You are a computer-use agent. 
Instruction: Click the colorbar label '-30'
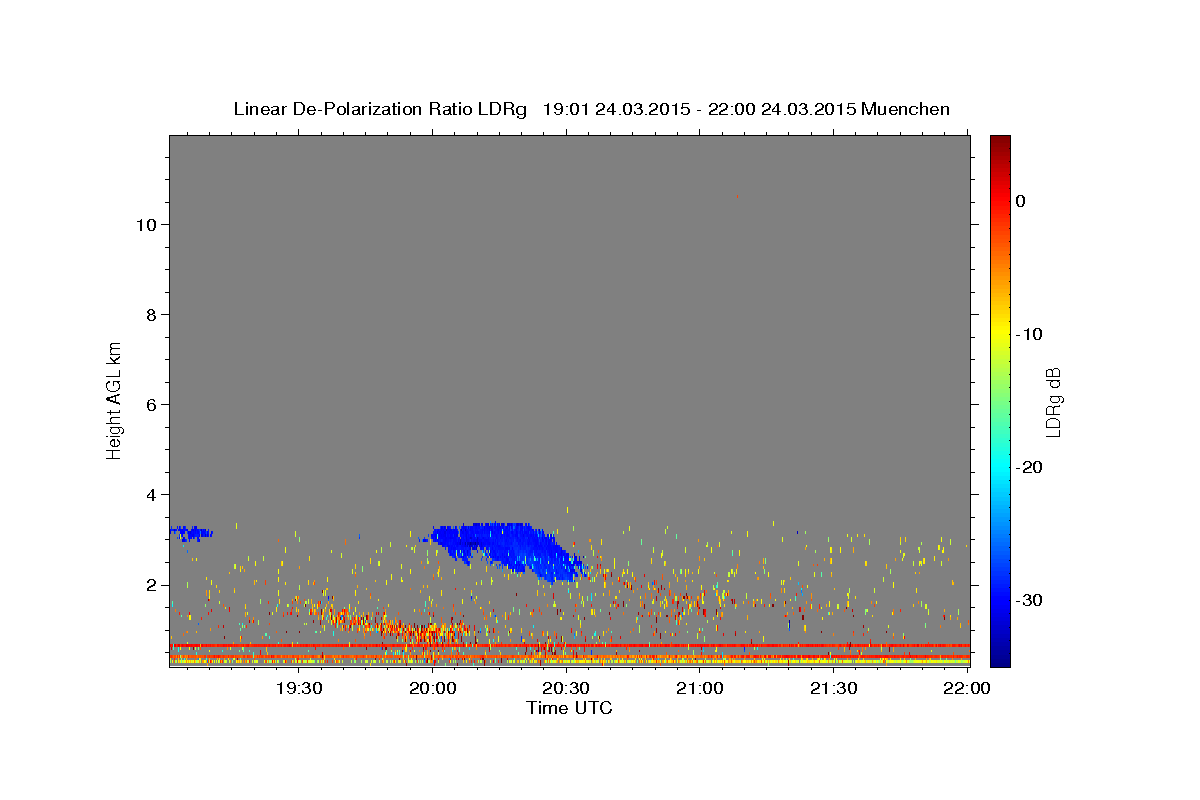tap(1030, 600)
